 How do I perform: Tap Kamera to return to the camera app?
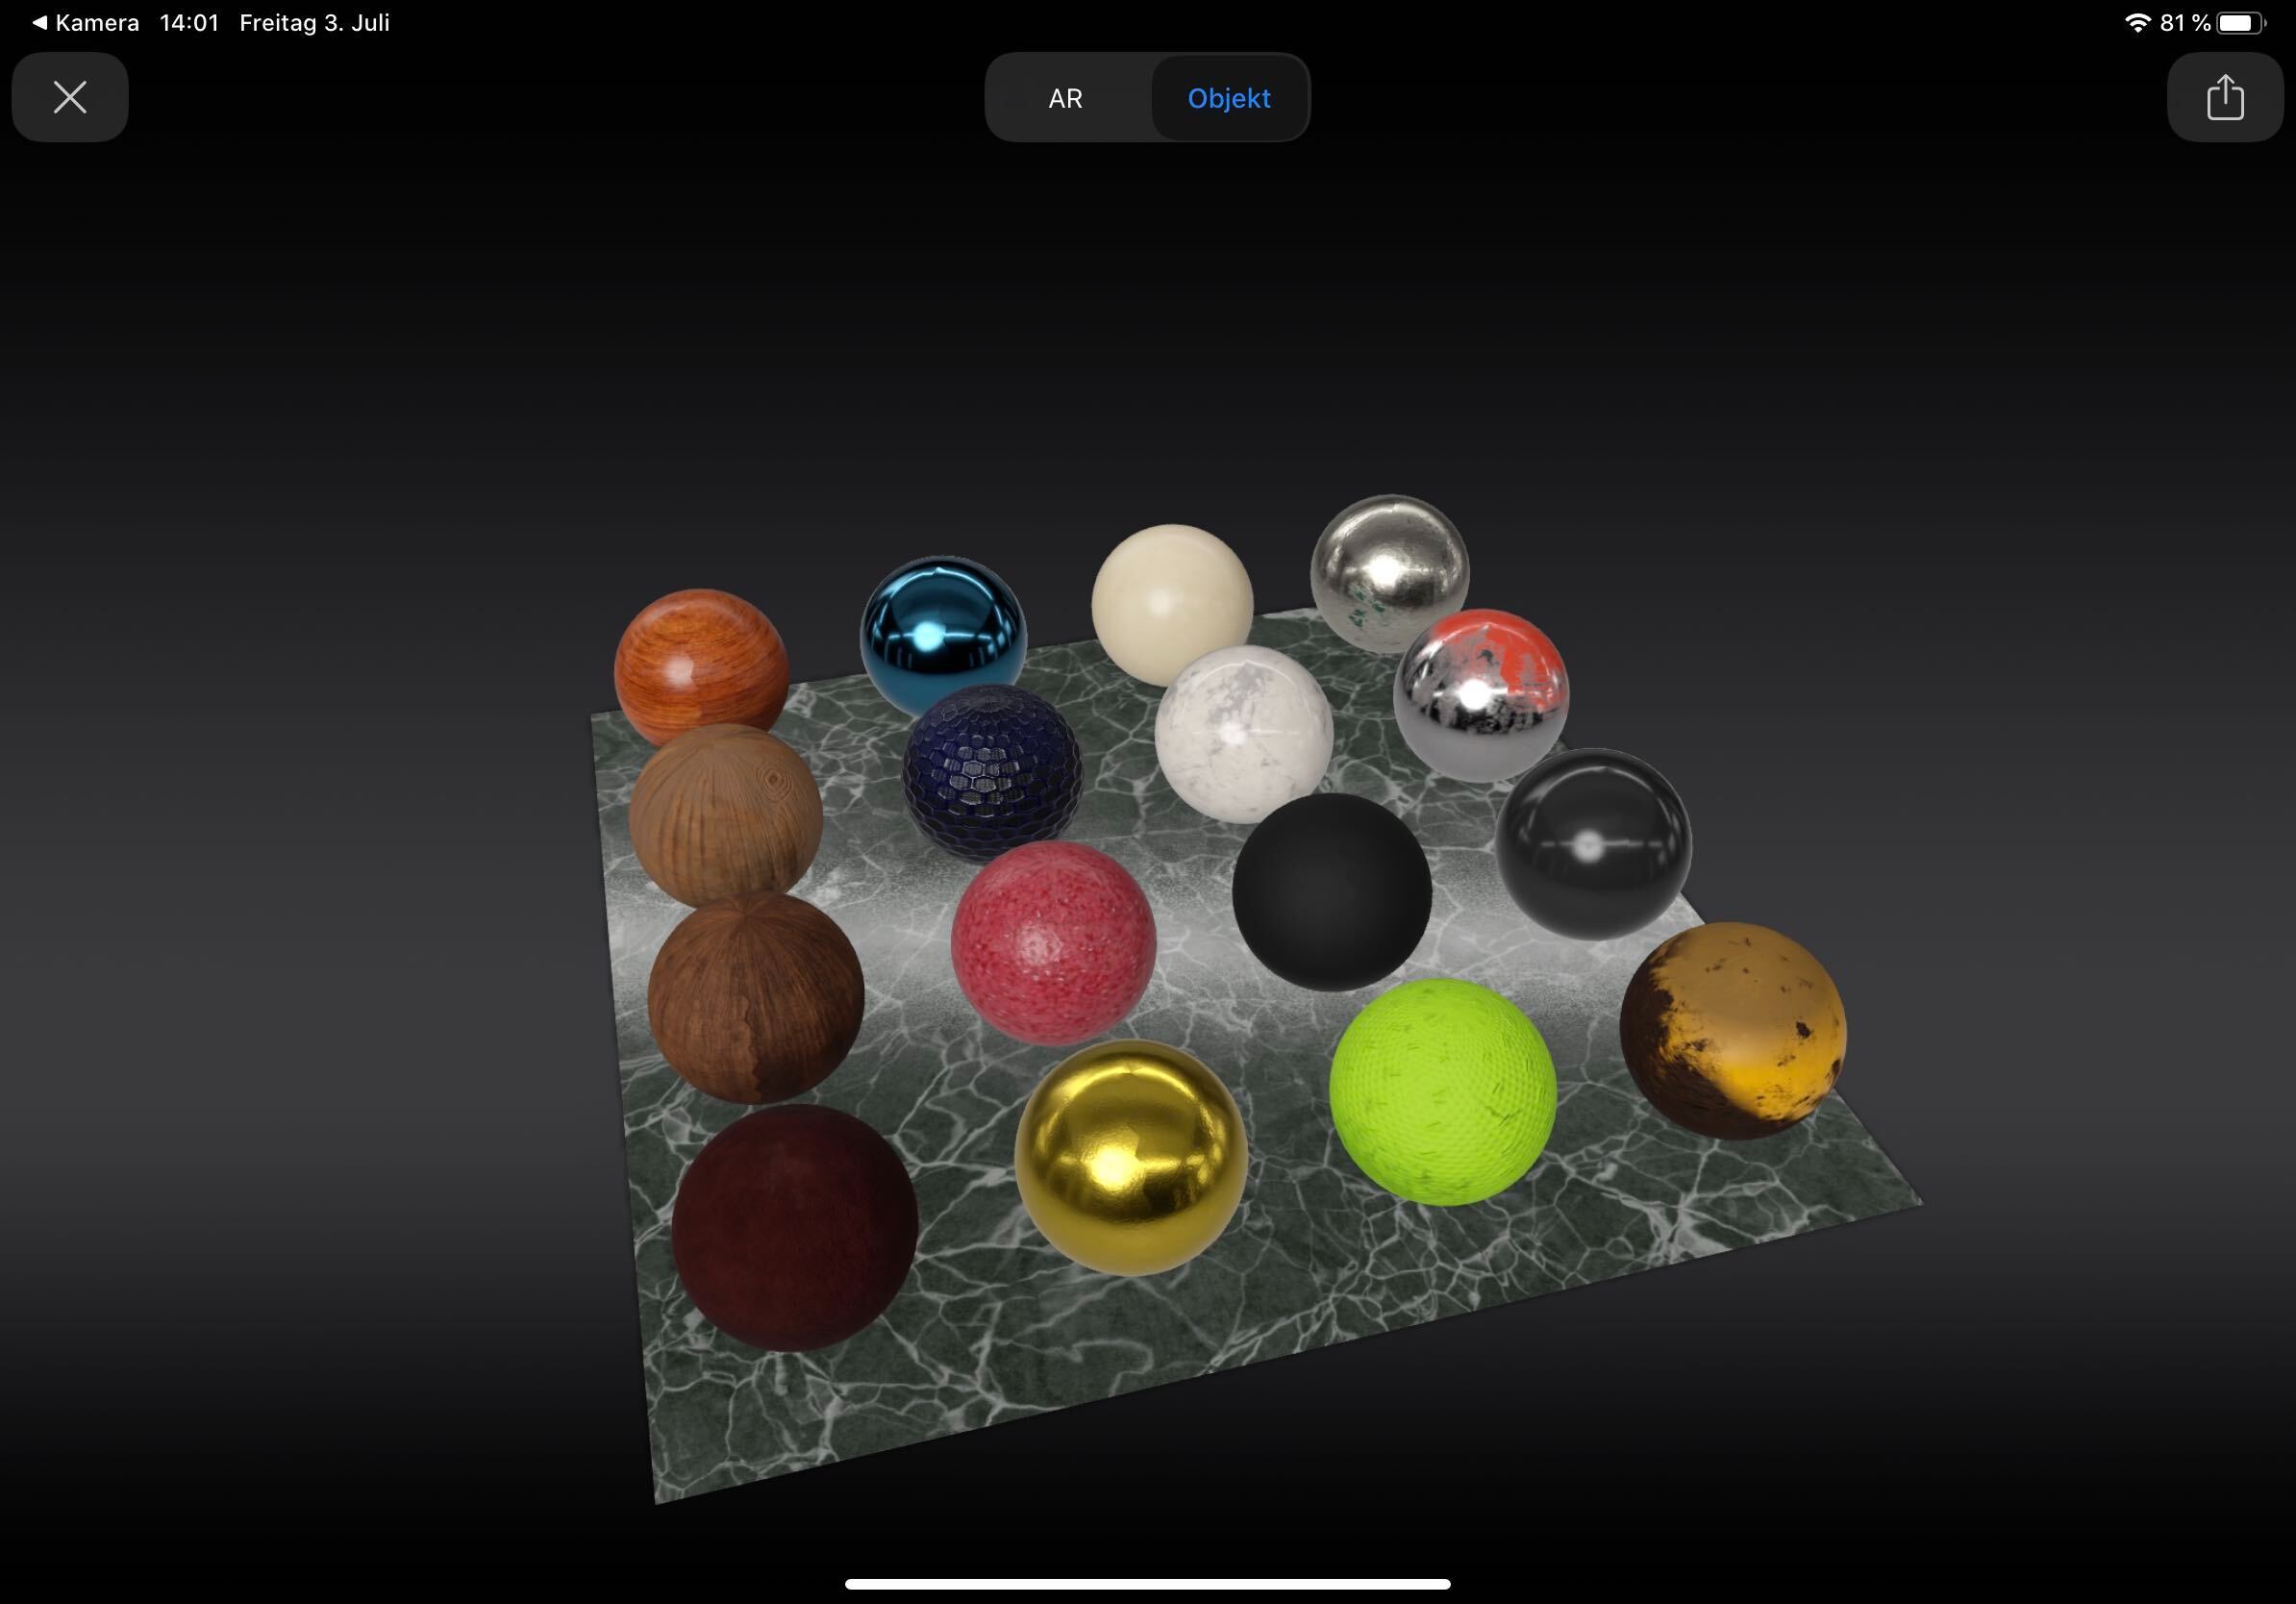(95, 22)
